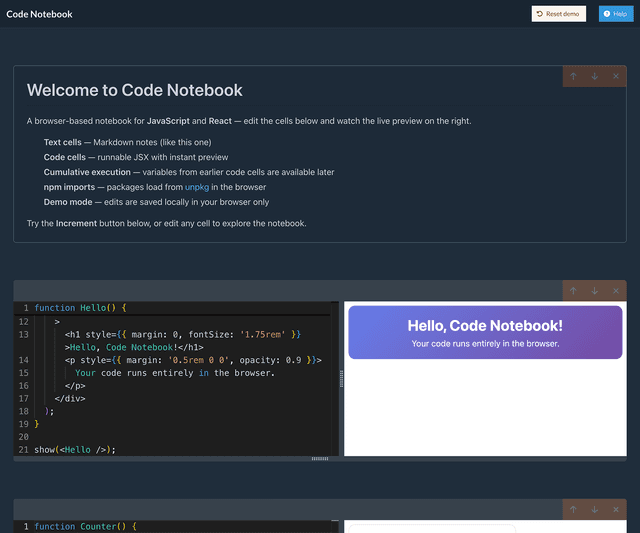Screen dimensions: 640x533
Task: Click line number 21 in Hello editor
Action: pos(24,450)
